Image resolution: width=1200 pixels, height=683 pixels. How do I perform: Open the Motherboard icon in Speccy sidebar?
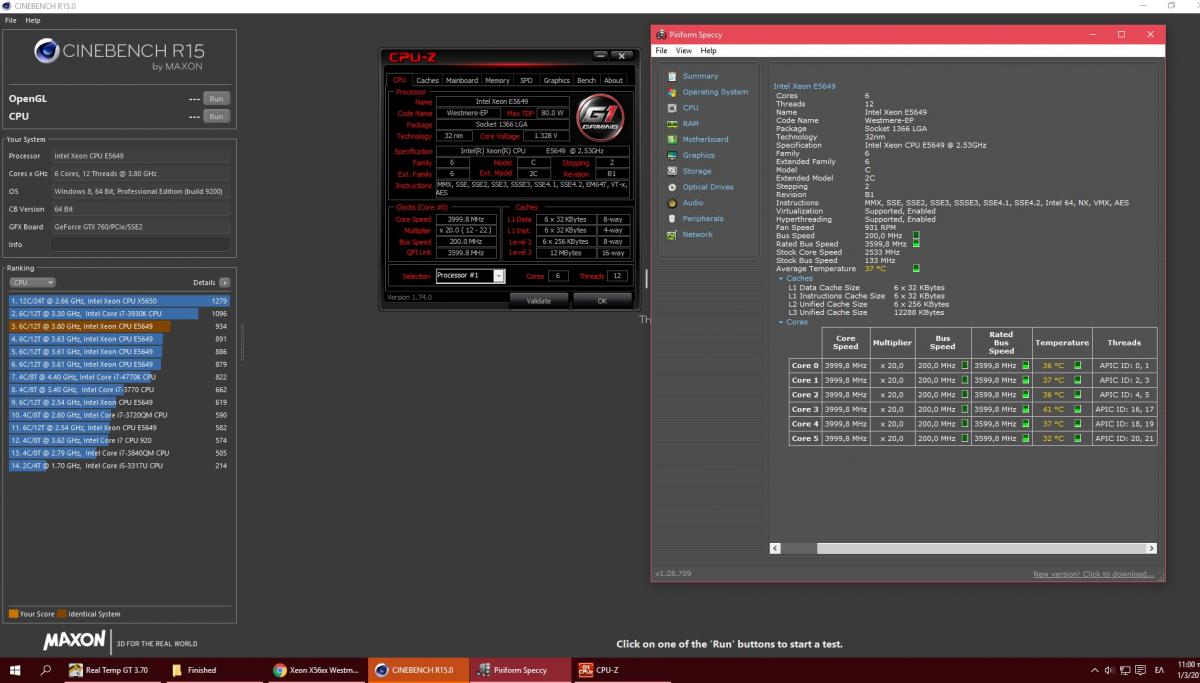pos(672,140)
